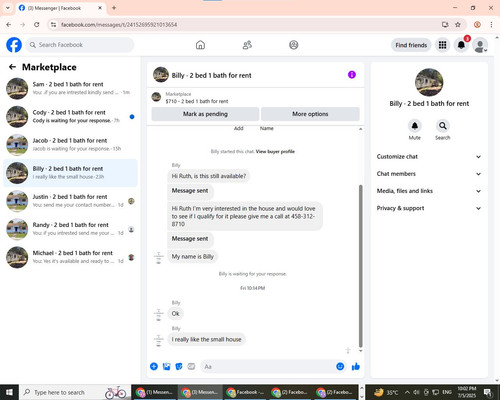Attach a file with the photo icon

point(166,367)
